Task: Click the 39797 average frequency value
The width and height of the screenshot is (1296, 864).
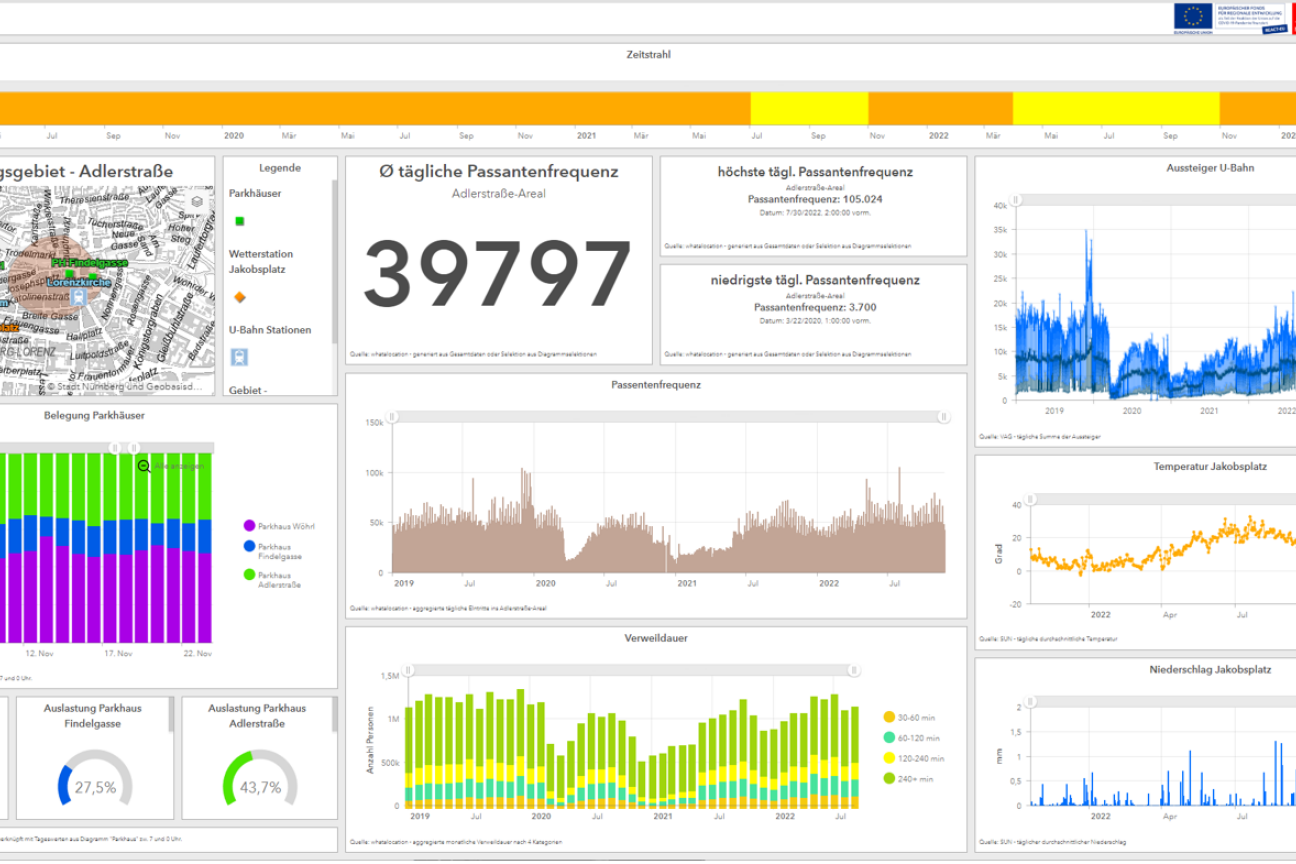Action: pyautogui.click(x=498, y=274)
